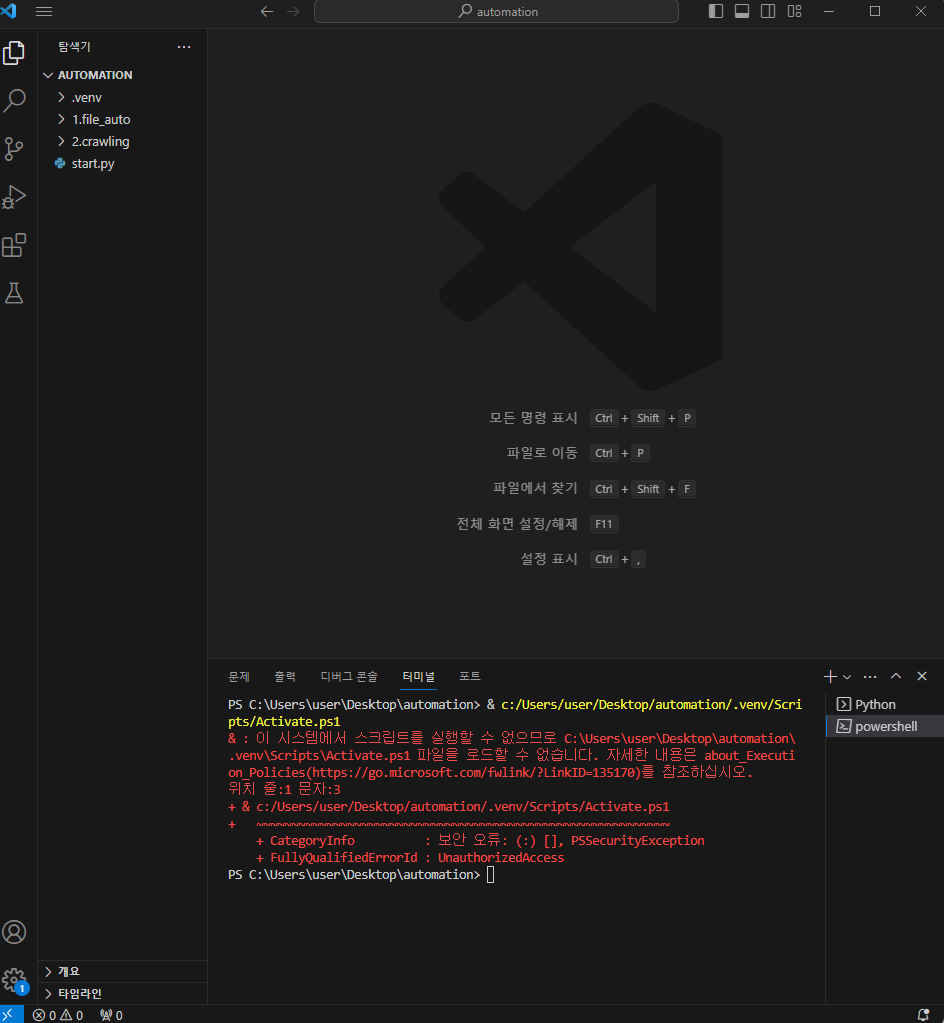Open the Testing flask icon

coord(14,293)
